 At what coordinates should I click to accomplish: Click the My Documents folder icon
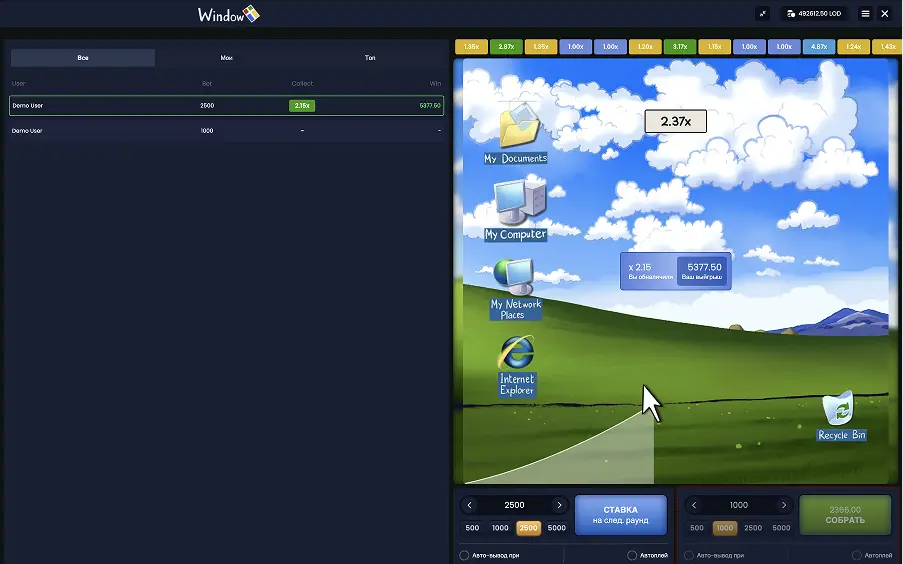point(518,124)
